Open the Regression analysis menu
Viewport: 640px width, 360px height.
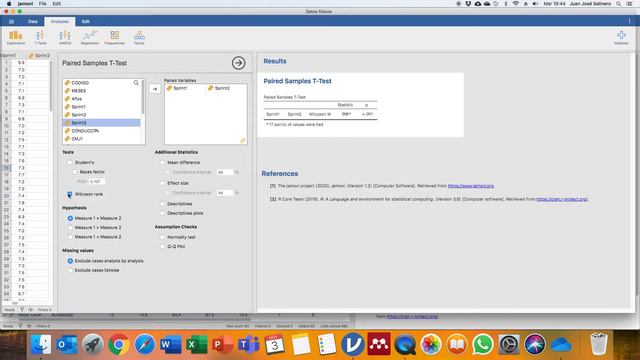click(90, 38)
